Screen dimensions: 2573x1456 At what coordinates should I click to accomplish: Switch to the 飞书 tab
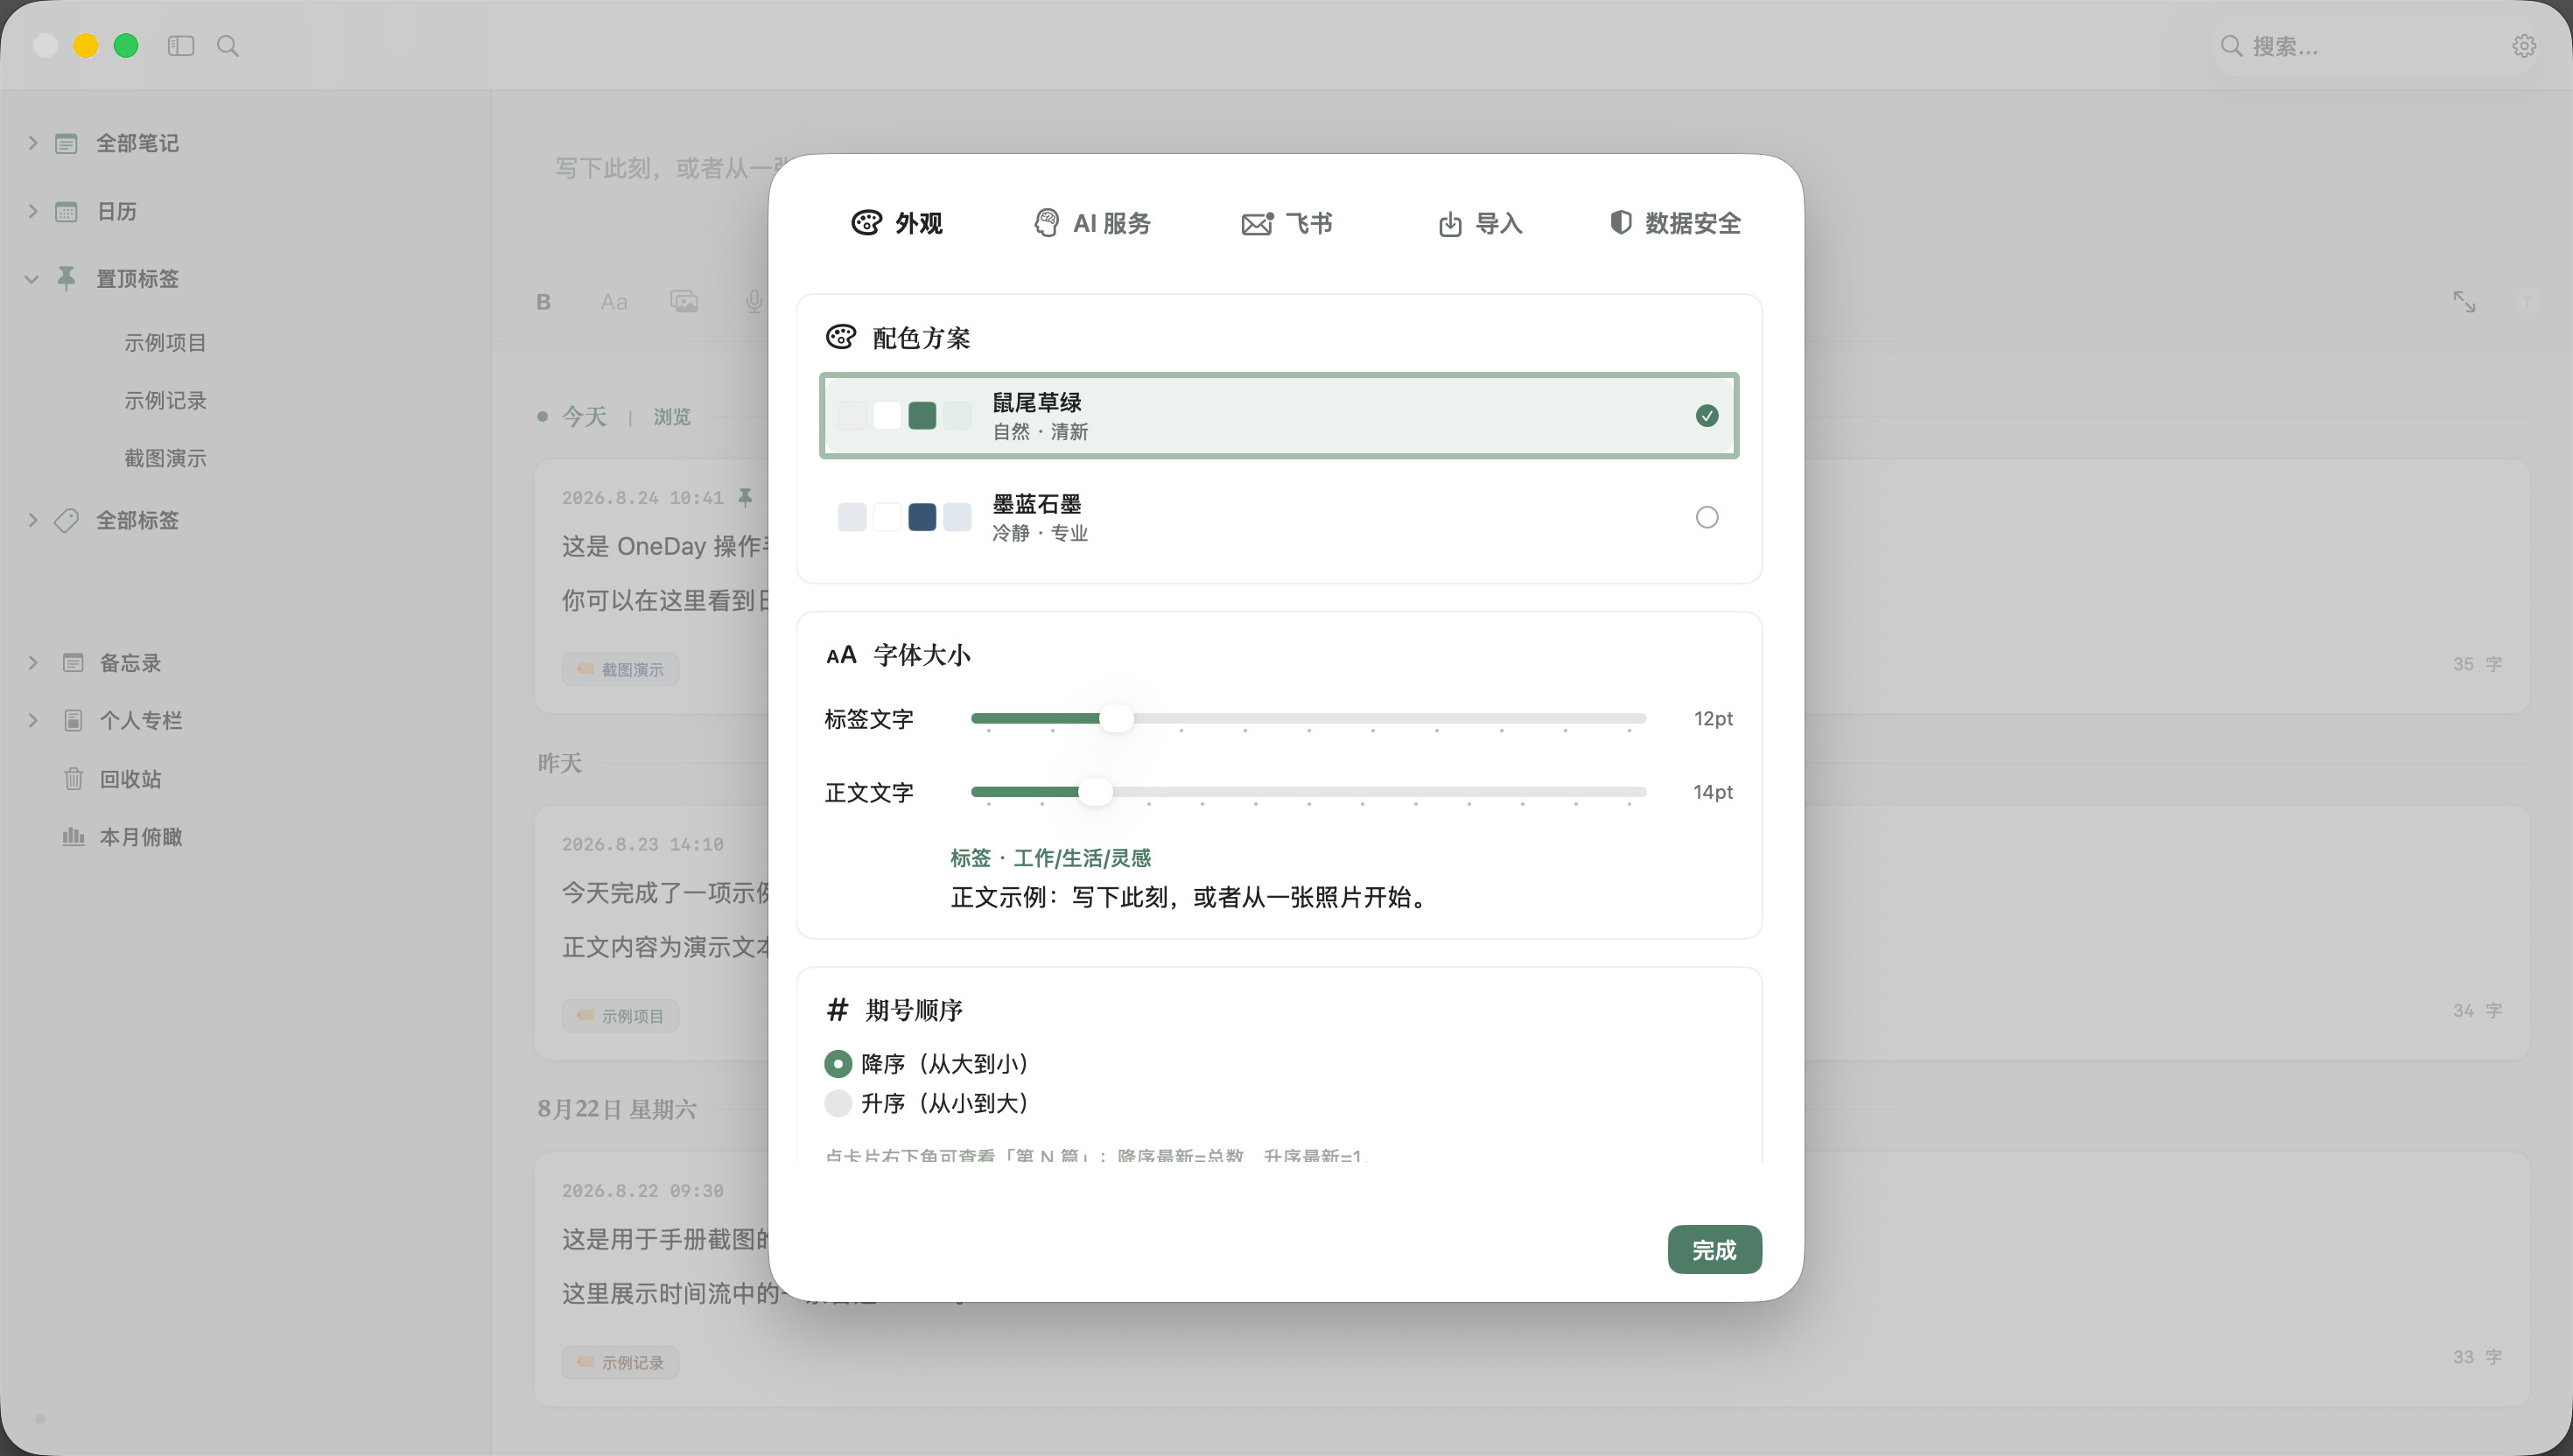coord(1287,223)
